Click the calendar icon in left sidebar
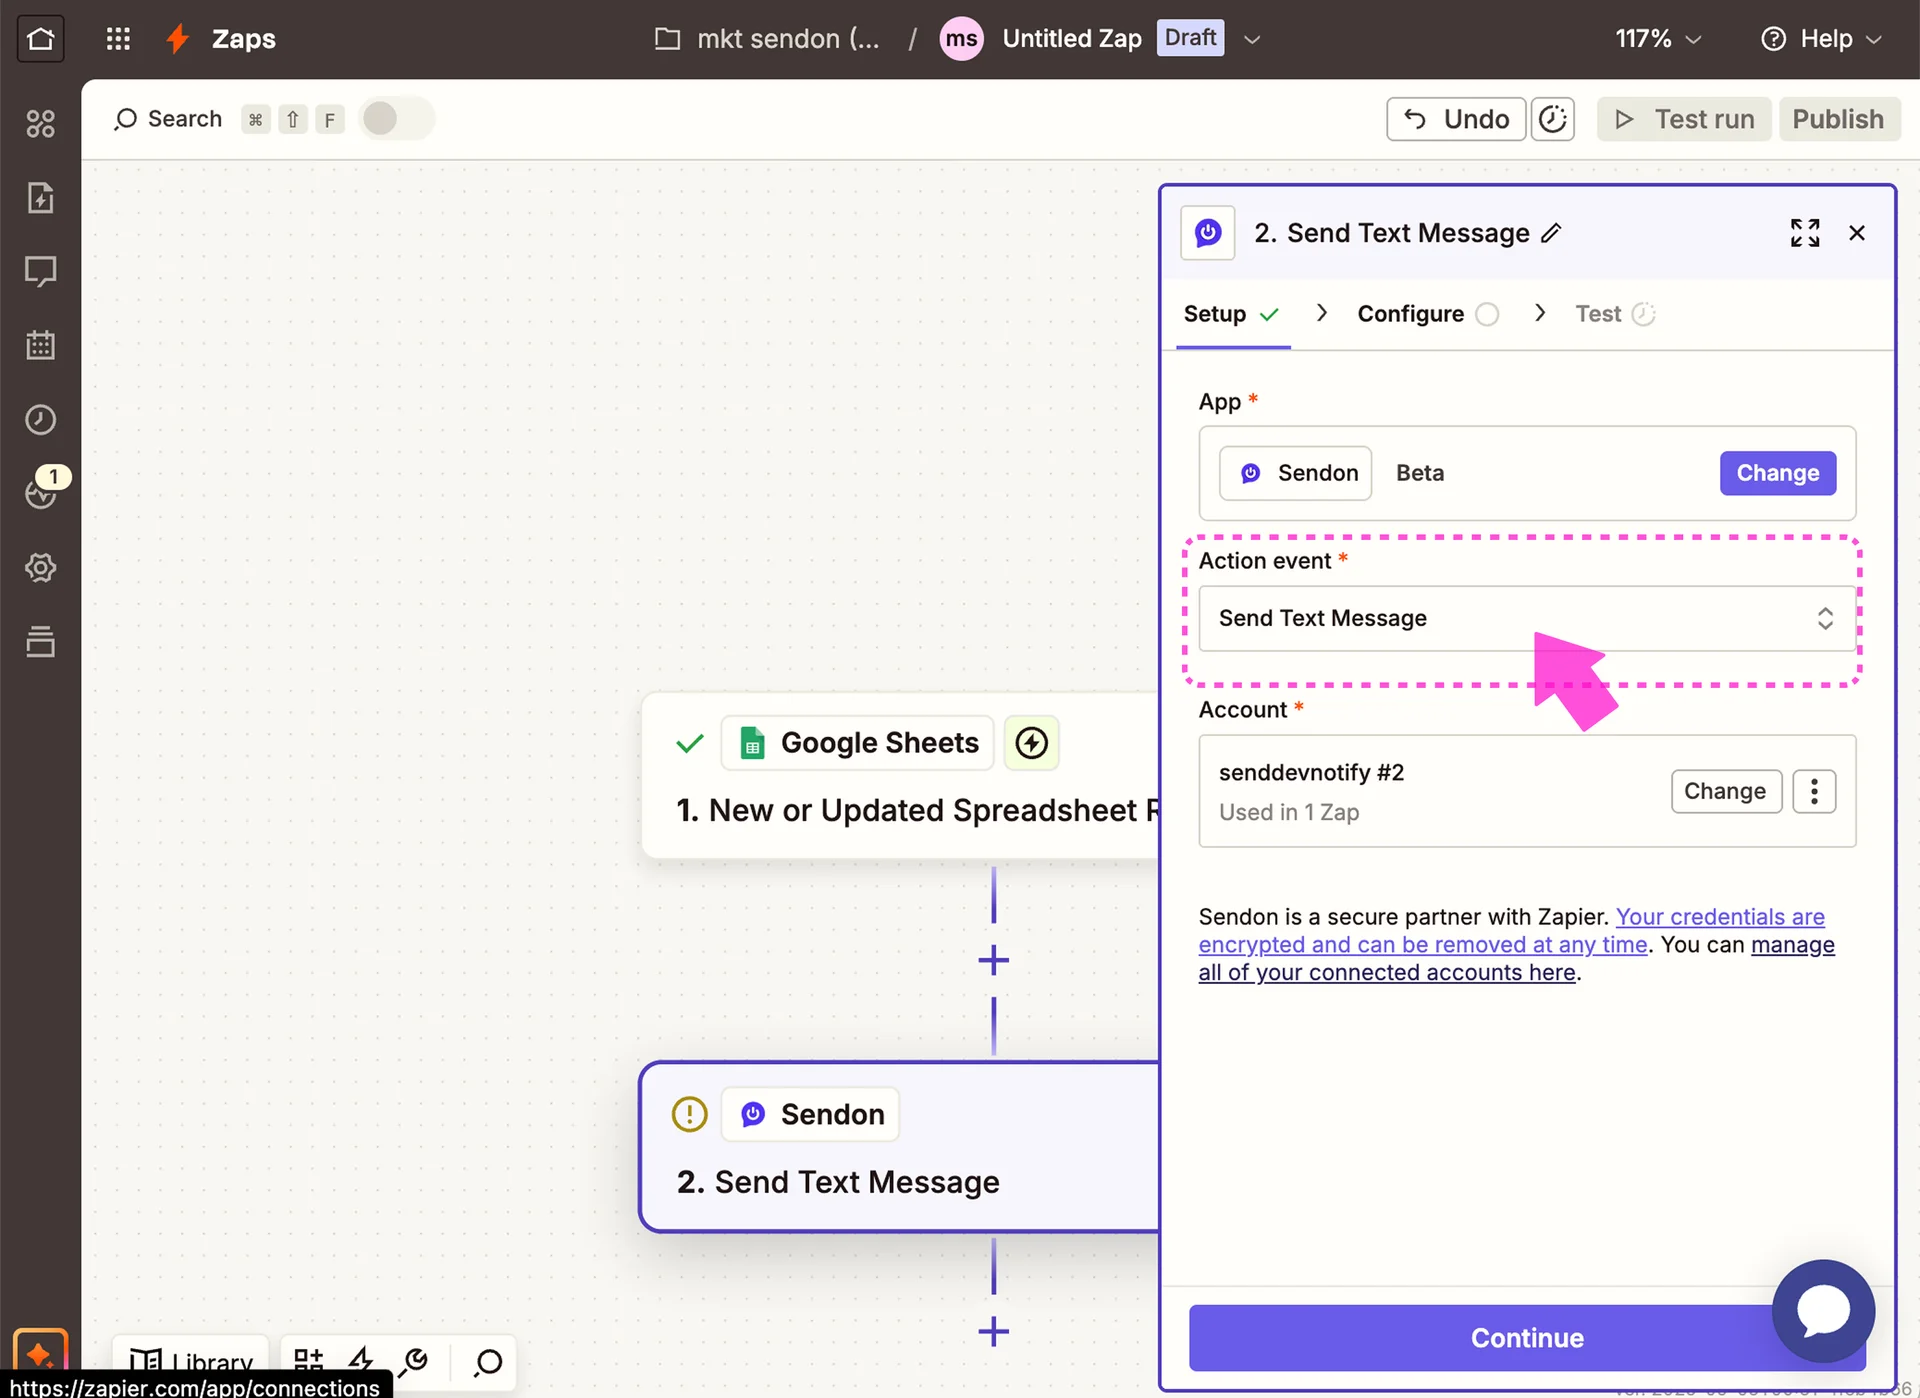Viewport: 1920px width, 1398px height. pyautogui.click(x=40, y=345)
